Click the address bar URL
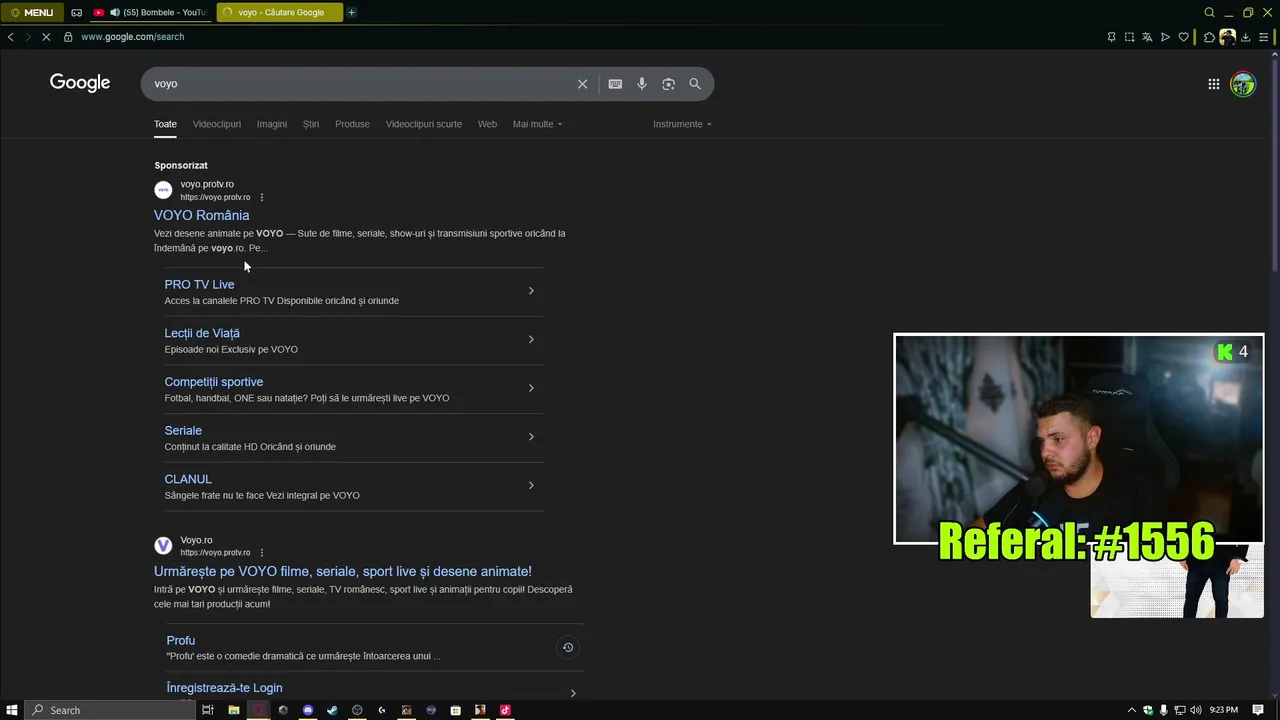Viewport: 1280px width, 720px height. tap(132, 37)
